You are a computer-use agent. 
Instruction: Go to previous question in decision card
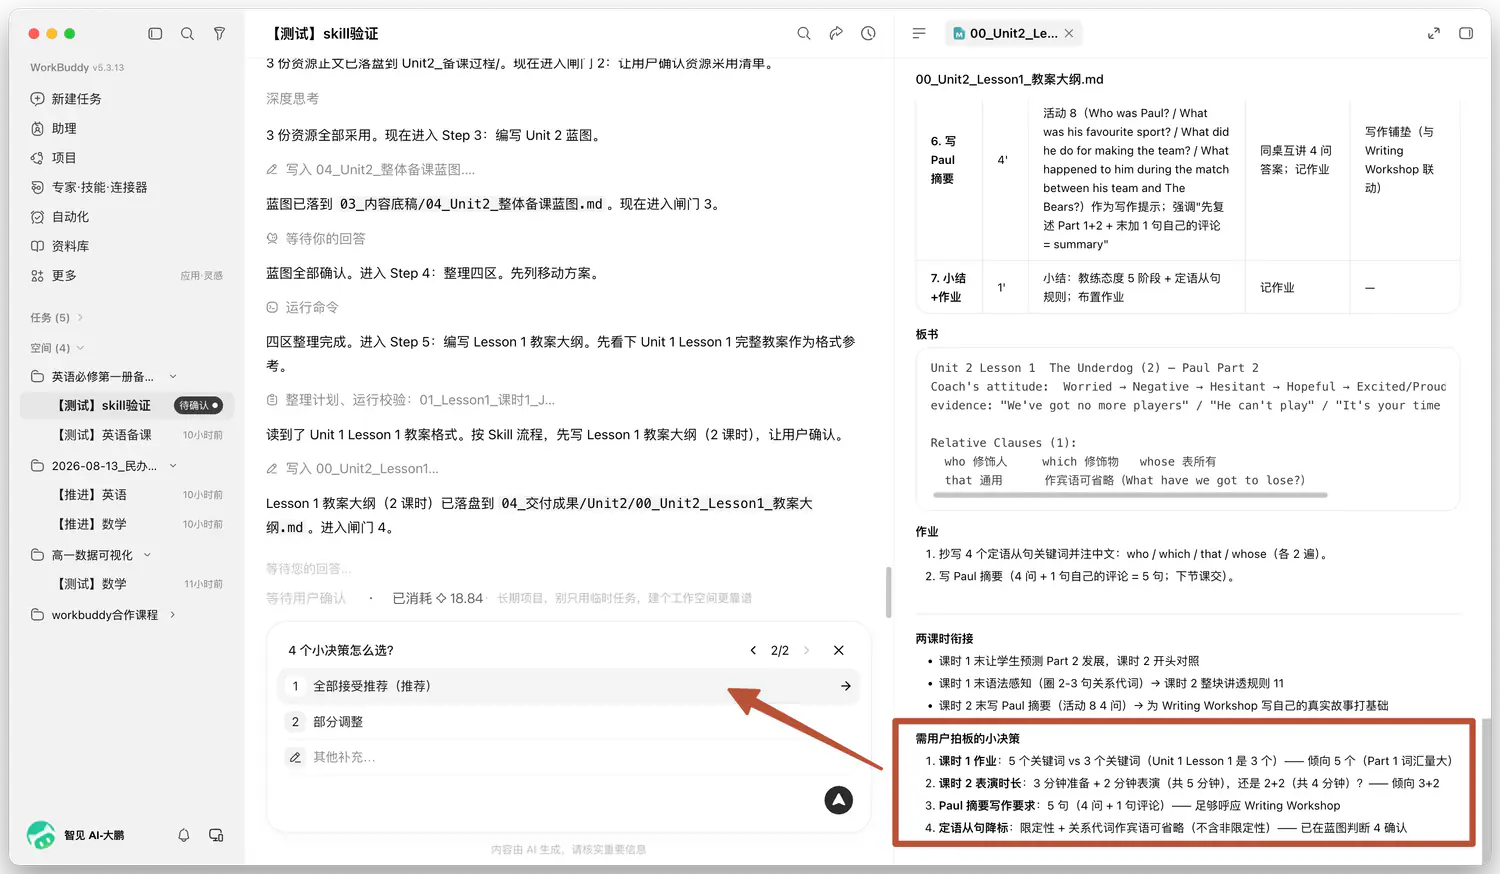(x=753, y=650)
